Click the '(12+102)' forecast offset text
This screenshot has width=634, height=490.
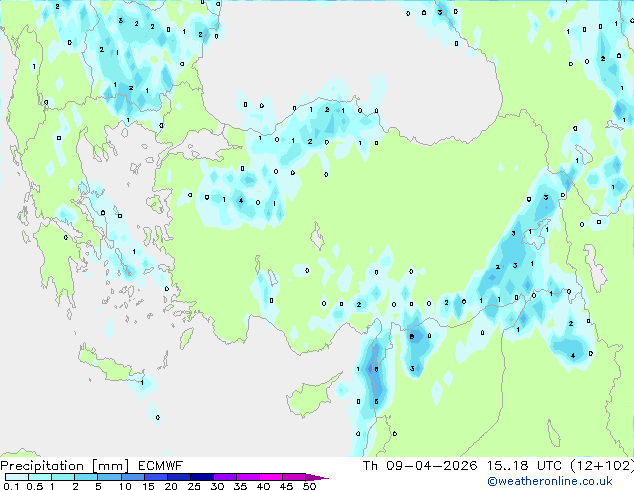point(602,466)
